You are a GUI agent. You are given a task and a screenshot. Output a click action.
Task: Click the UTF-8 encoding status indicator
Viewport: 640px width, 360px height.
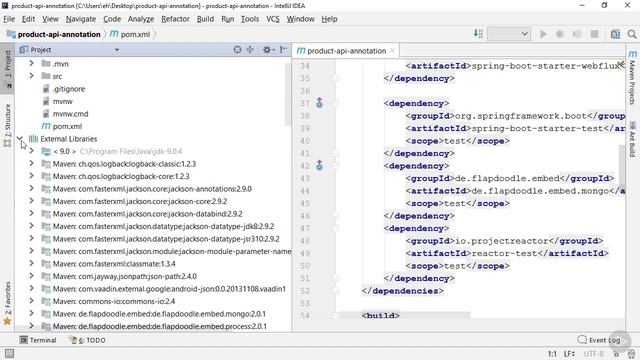pyautogui.click(x=594, y=353)
